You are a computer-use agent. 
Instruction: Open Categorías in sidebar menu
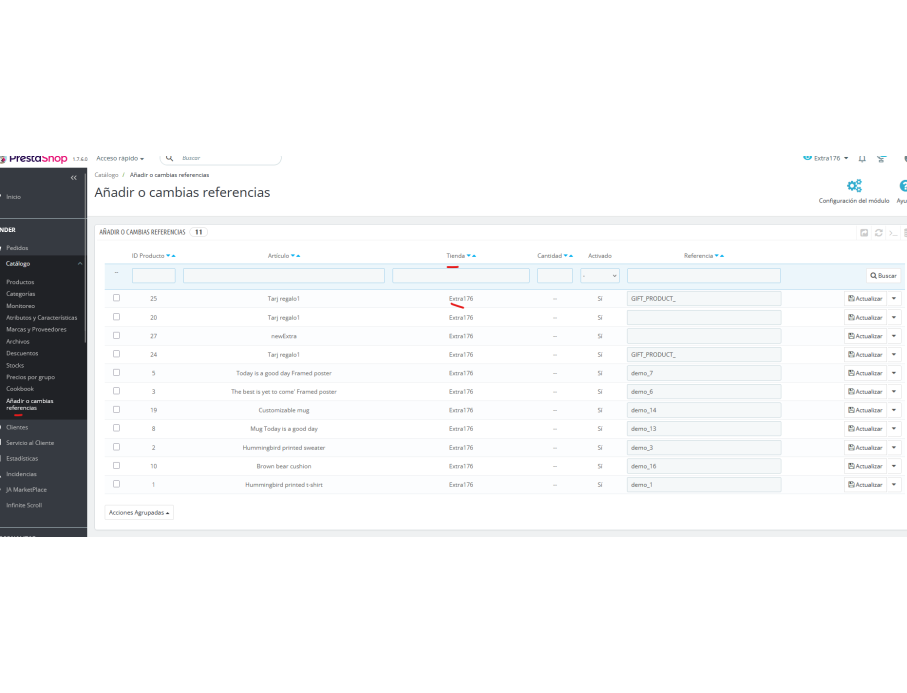[21, 294]
